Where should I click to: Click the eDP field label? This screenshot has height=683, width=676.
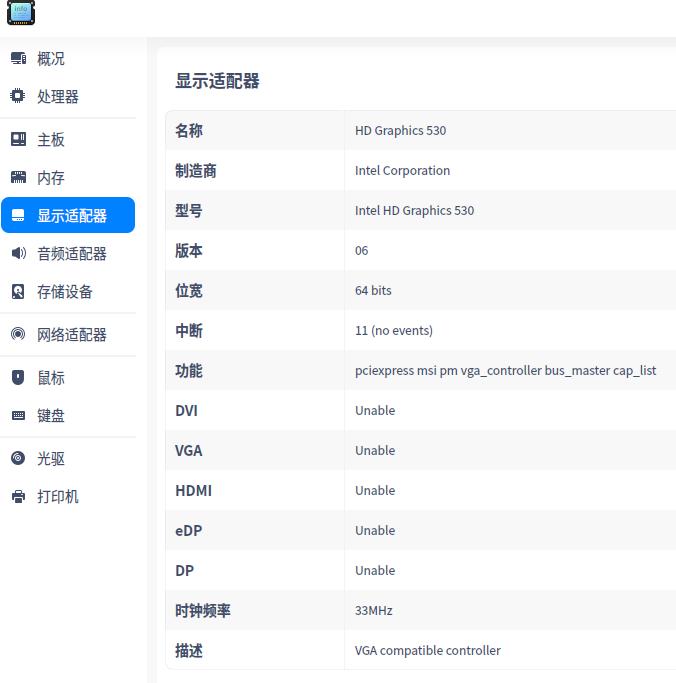(189, 531)
